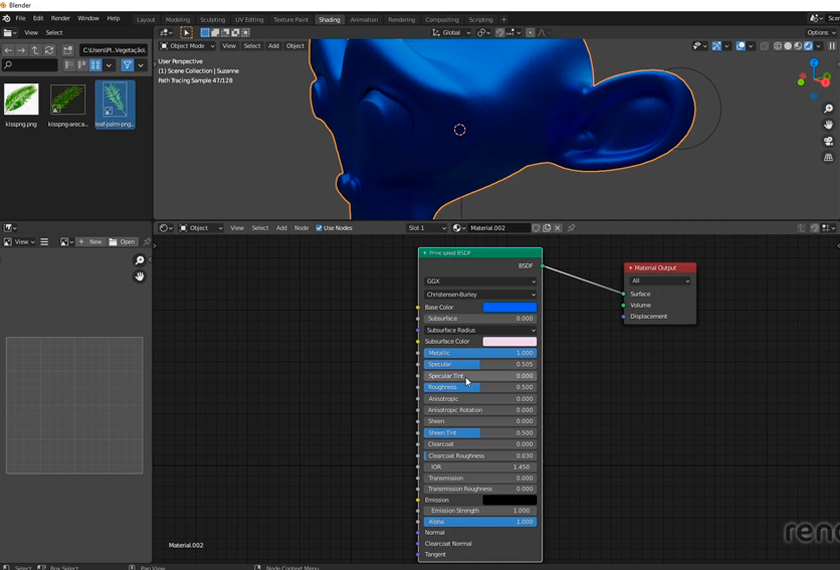The width and height of the screenshot is (840, 570).
Task: Enable thumbnail display mode in file browser
Action: click(96, 65)
